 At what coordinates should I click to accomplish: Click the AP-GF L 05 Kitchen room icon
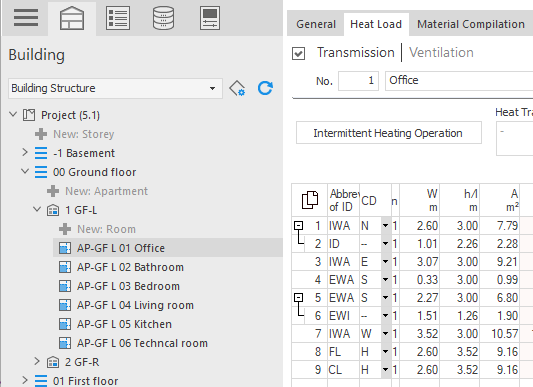(x=65, y=324)
